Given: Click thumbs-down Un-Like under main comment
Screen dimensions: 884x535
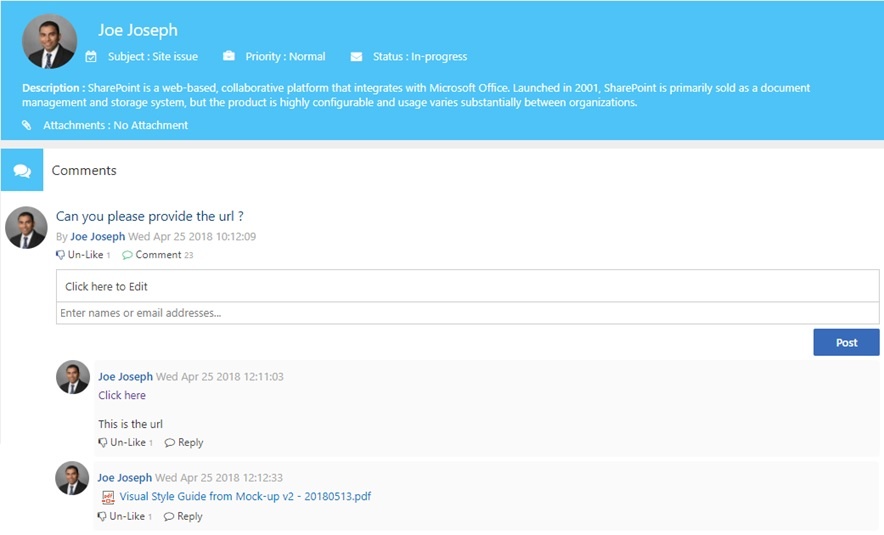Looking at the screenshot, I should click(x=79, y=255).
